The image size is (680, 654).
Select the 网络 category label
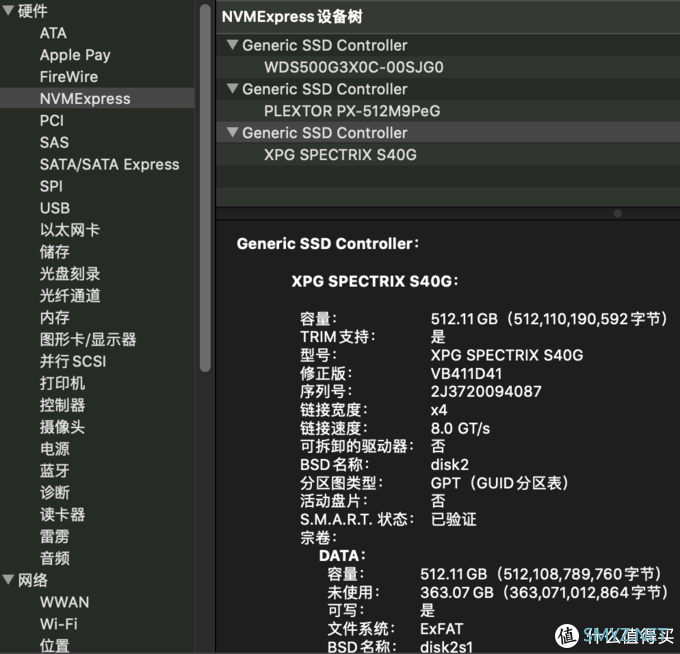click(x=33, y=580)
